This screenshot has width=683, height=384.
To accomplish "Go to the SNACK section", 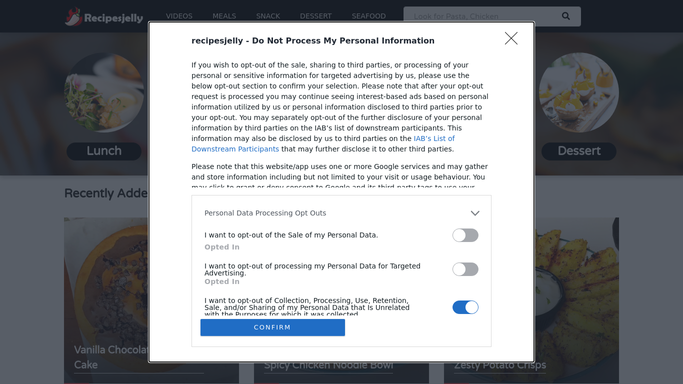I will [268, 16].
